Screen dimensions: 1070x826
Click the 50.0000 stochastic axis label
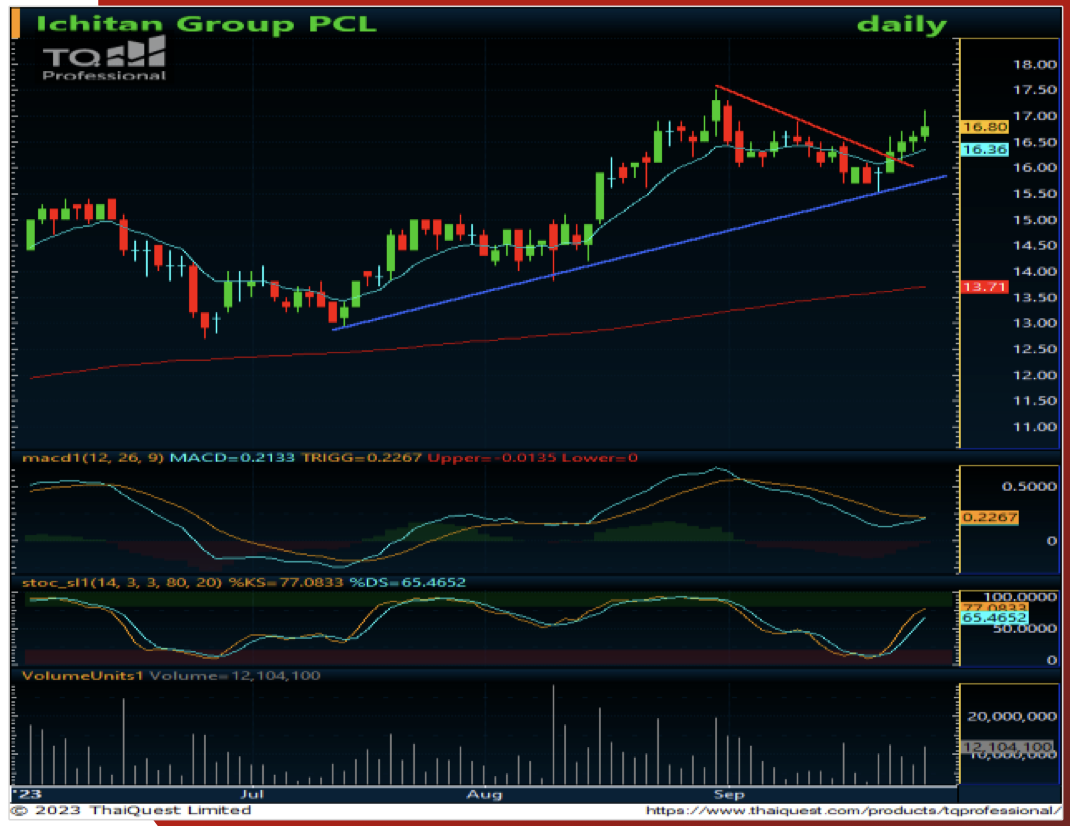[1025, 629]
